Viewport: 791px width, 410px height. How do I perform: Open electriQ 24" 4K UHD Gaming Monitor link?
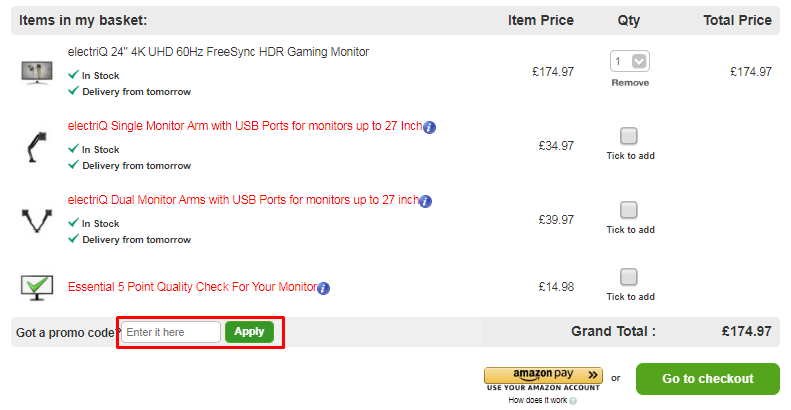218,52
